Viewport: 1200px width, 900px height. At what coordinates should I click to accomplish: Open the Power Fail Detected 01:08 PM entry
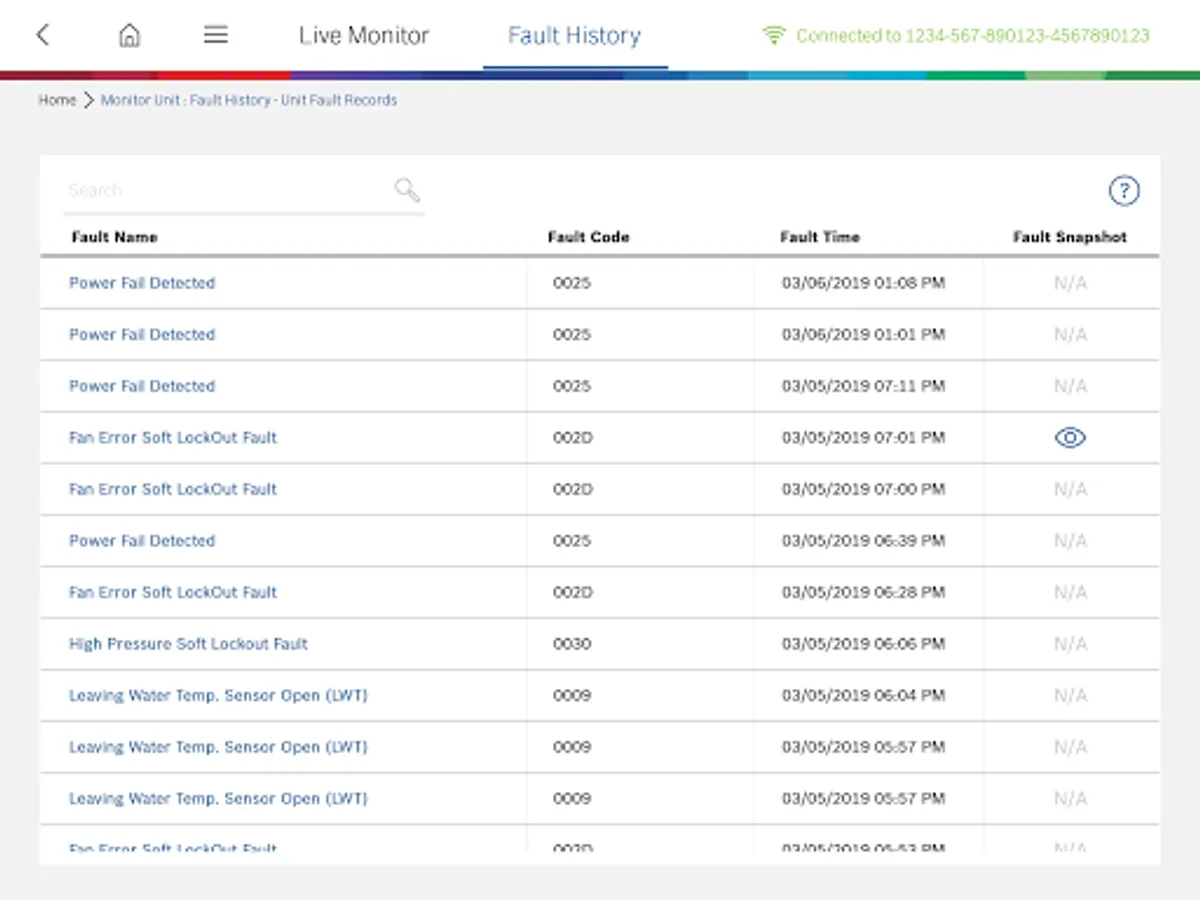(142, 283)
